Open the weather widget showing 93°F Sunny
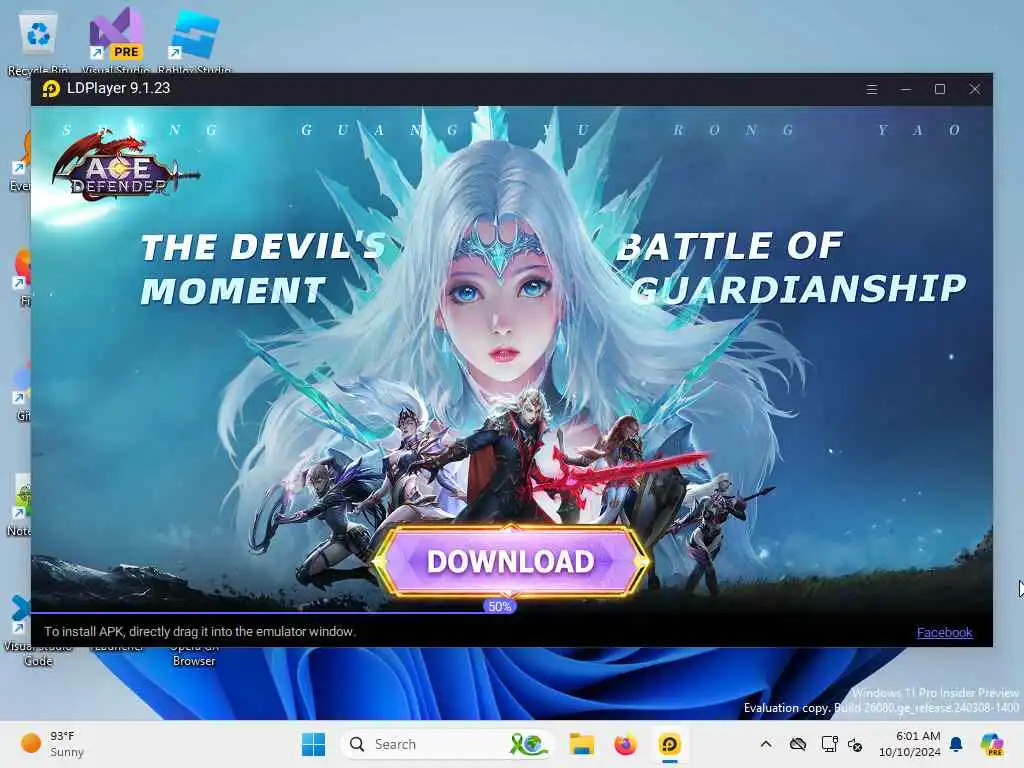Image resolution: width=1024 pixels, height=768 pixels. pos(54,744)
